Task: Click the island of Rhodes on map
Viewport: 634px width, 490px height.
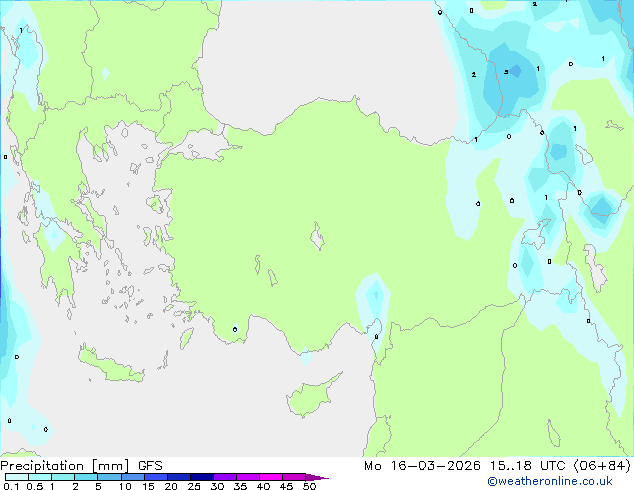Action: coord(186,338)
